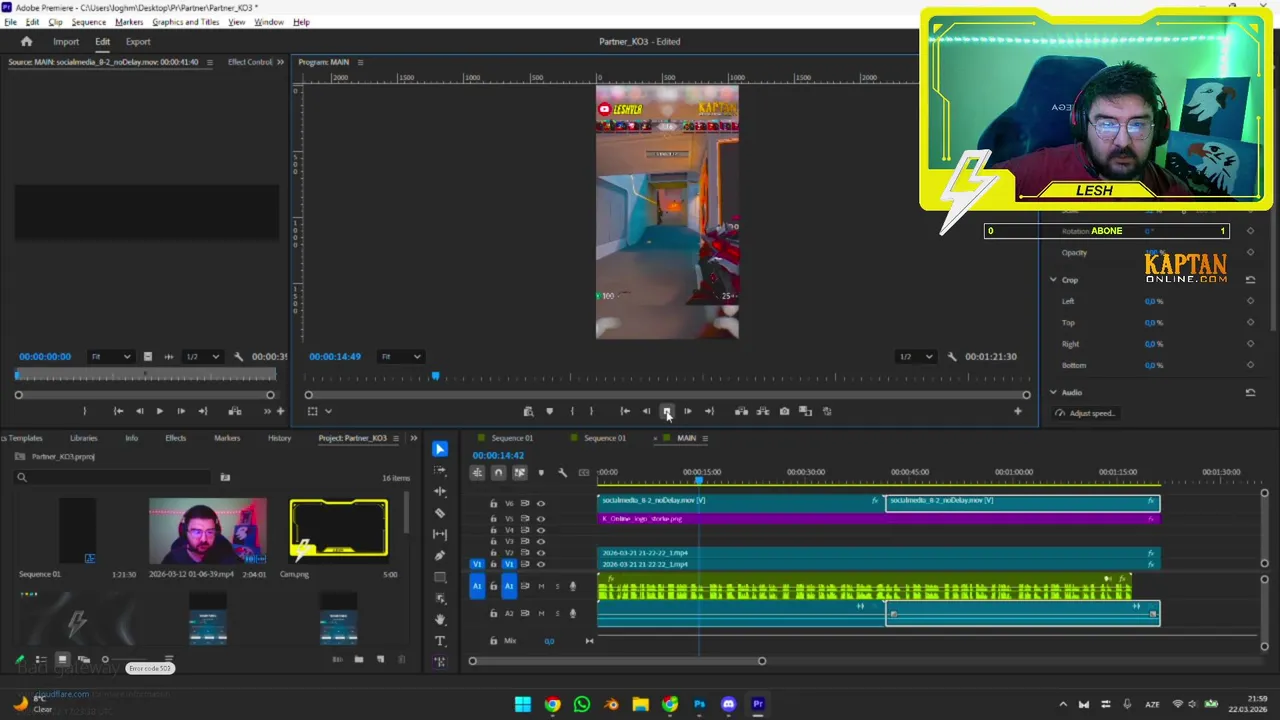Open Google Chrome from the taskbar
The width and height of the screenshot is (1280, 720).
coord(552,704)
